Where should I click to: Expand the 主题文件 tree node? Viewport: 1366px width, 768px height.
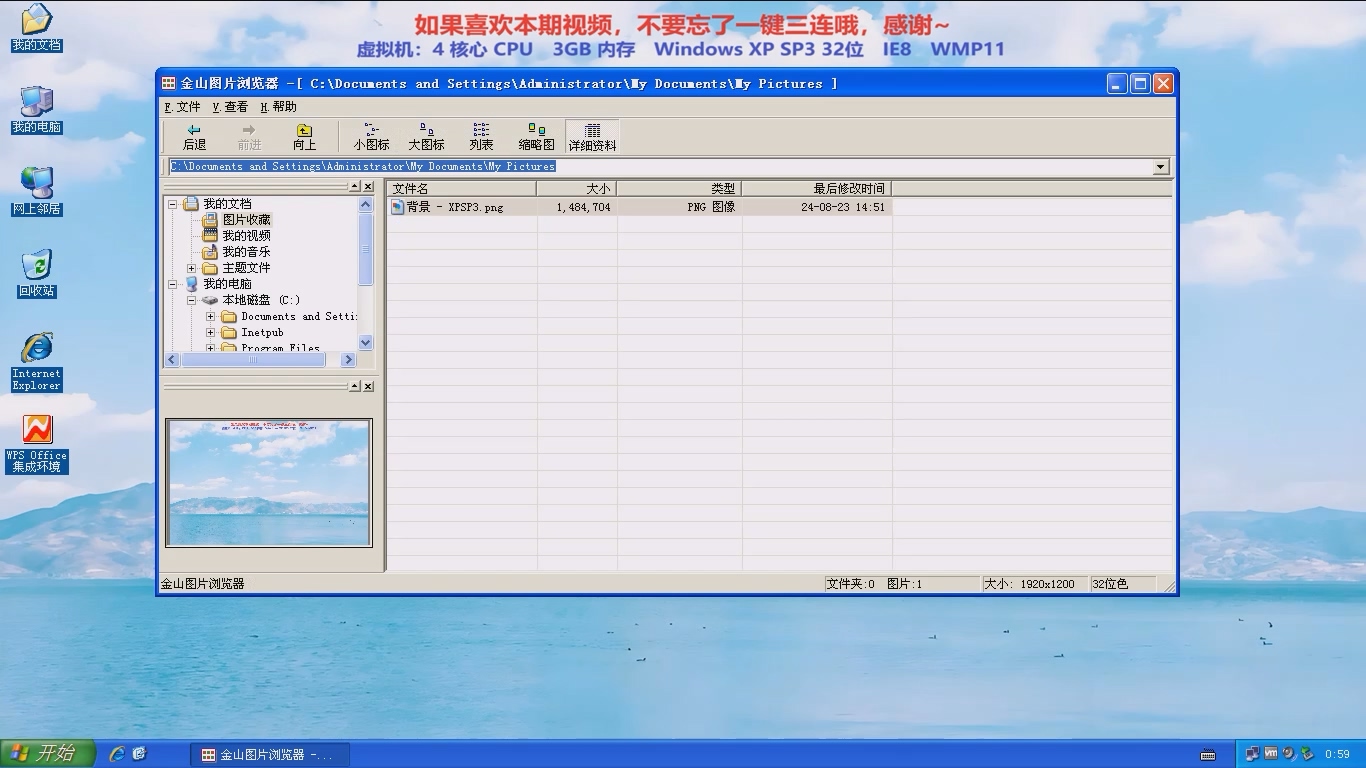[x=191, y=268]
